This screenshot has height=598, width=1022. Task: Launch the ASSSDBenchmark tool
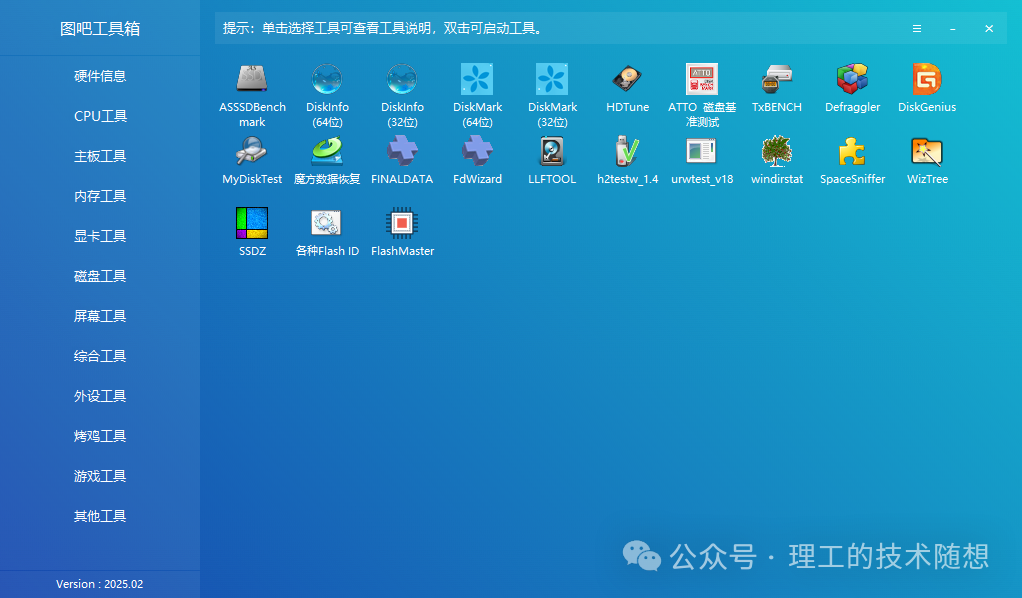(x=251, y=90)
